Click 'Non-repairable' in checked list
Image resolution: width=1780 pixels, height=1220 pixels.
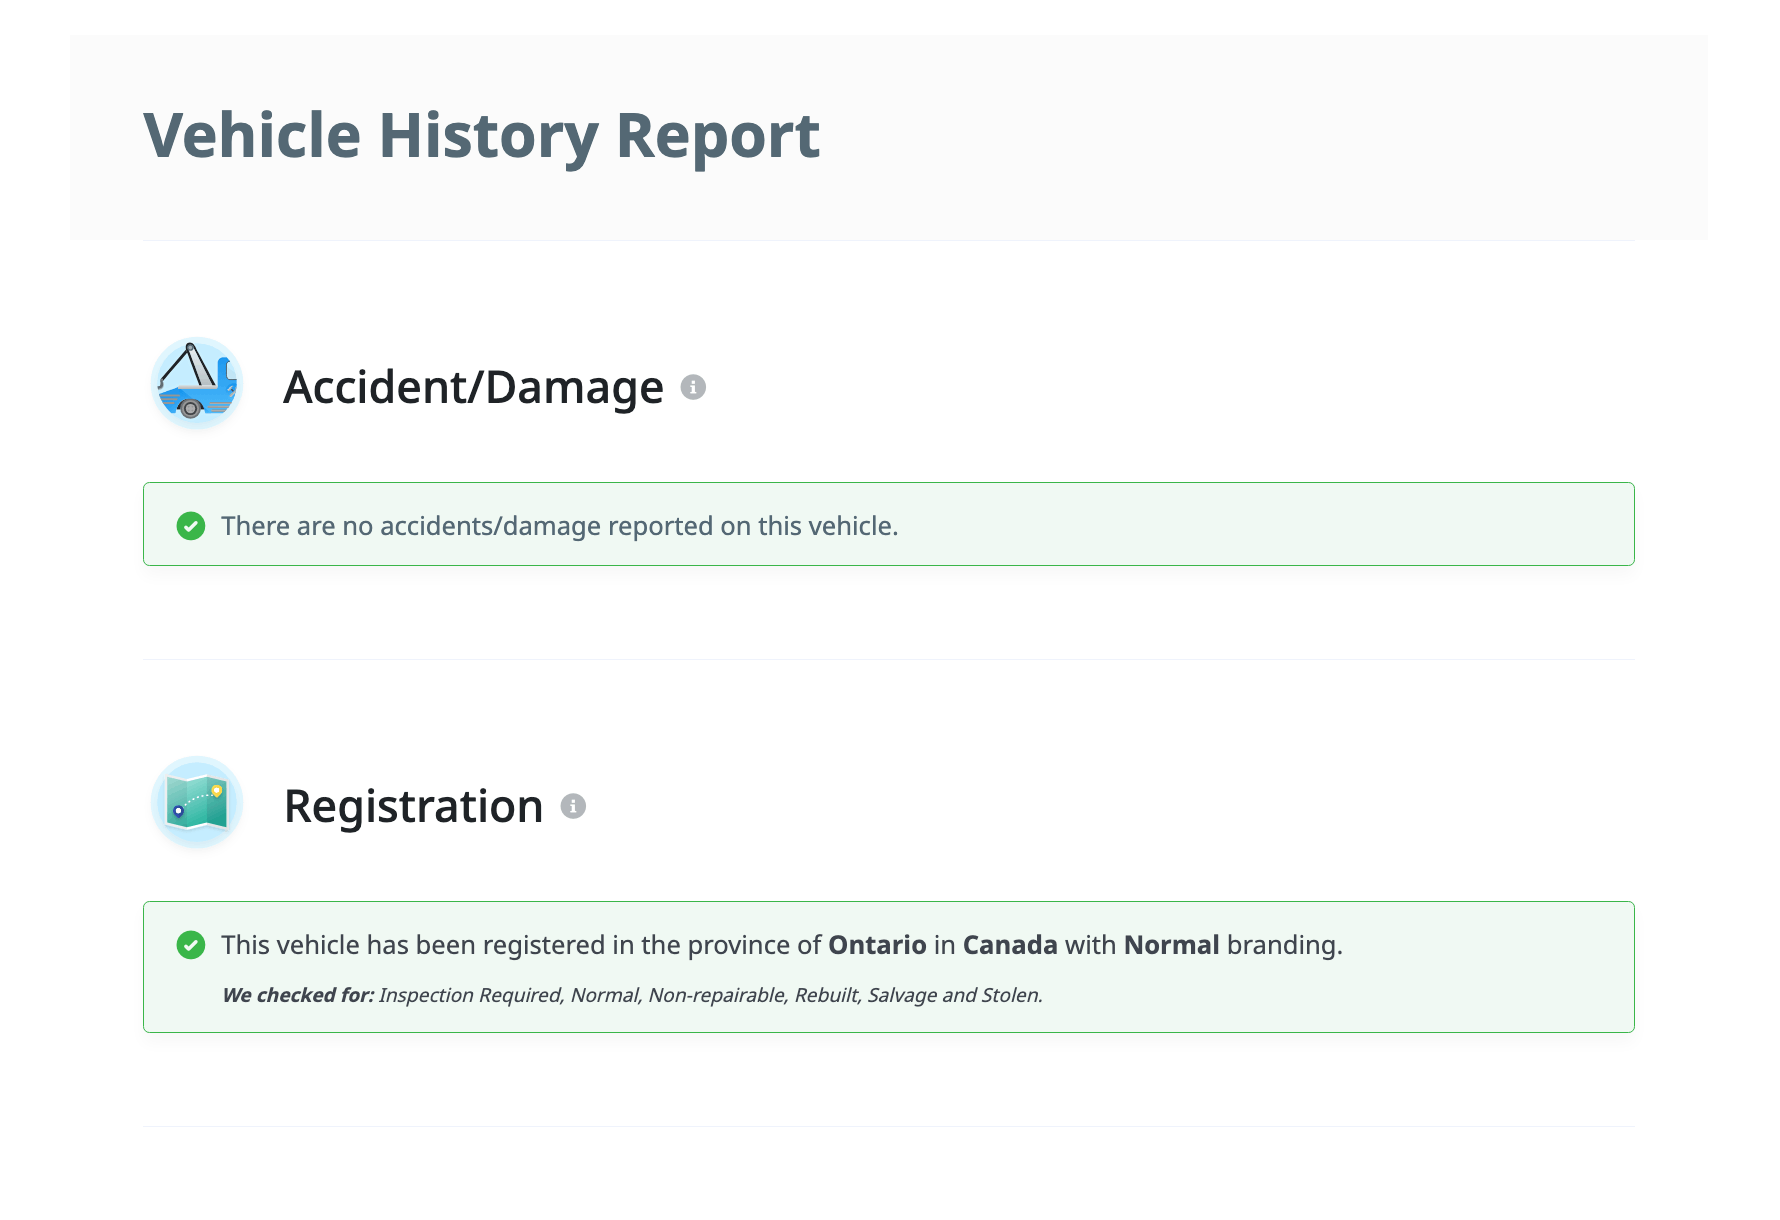[x=716, y=995]
